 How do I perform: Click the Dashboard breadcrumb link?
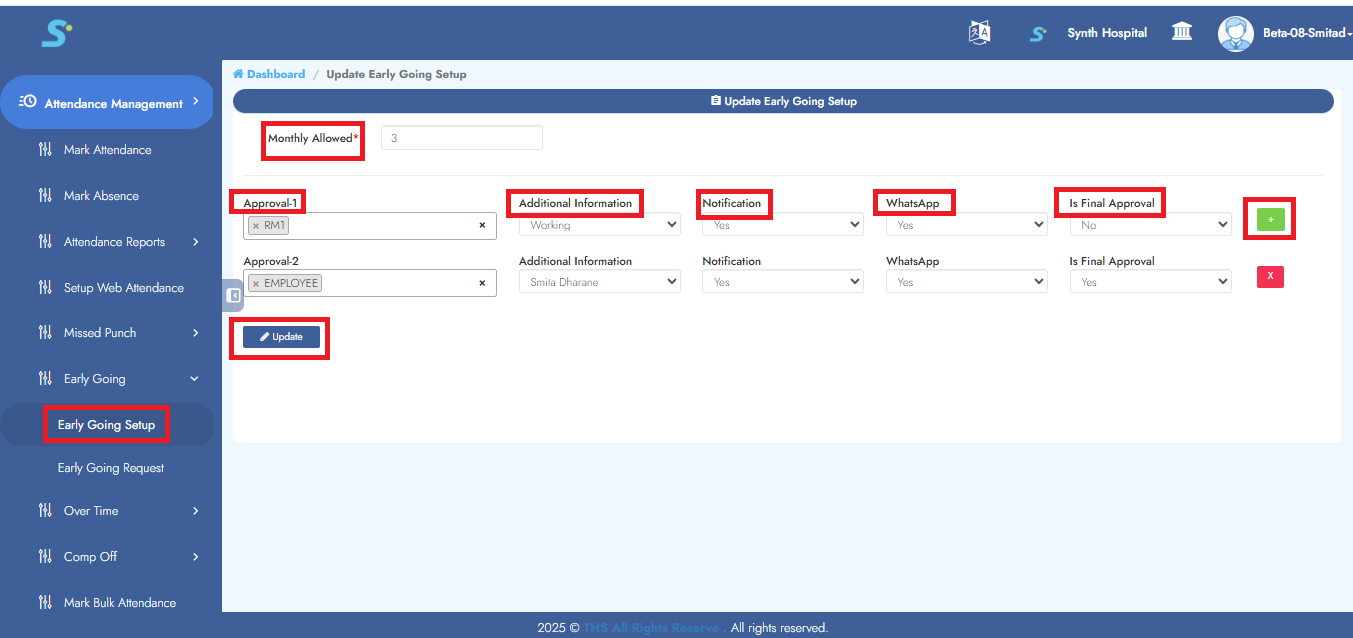[275, 74]
